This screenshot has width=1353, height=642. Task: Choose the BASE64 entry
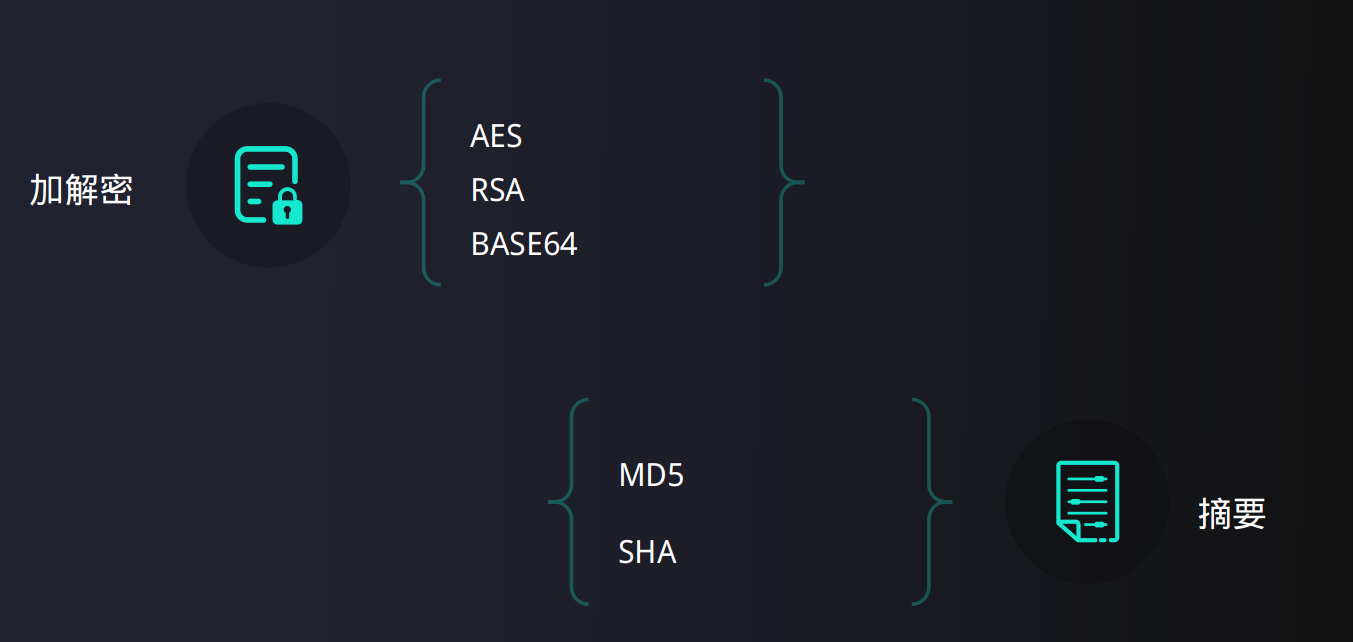point(523,244)
